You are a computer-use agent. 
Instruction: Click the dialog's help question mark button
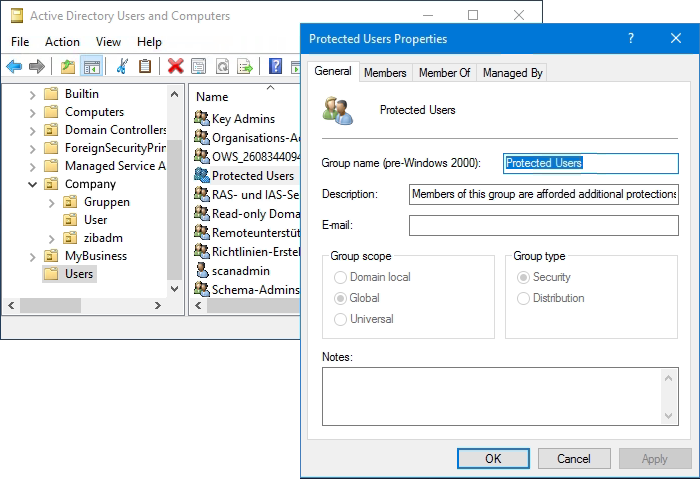pos(631,38)
